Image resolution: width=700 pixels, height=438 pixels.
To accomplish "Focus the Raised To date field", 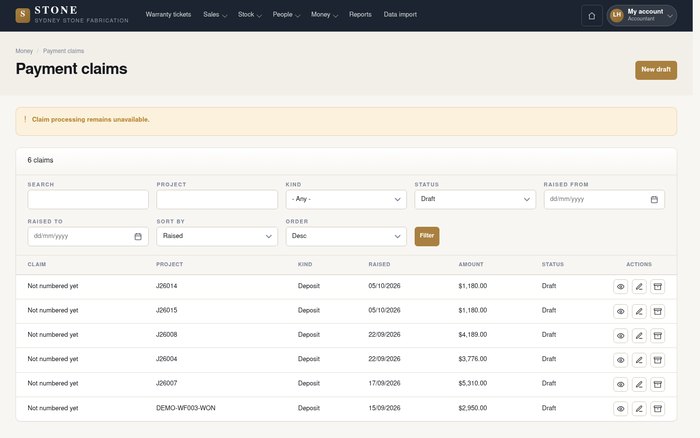I will pos(88,237).
